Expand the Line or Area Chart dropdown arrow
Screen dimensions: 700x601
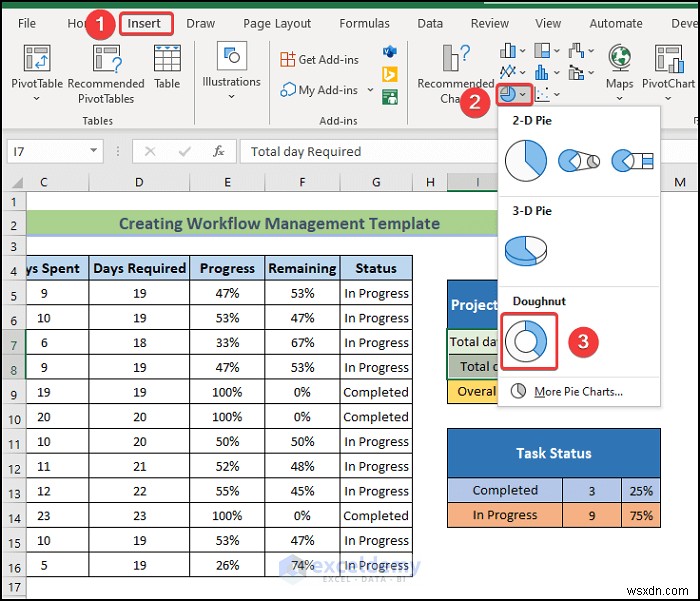[x=522, y=72]
